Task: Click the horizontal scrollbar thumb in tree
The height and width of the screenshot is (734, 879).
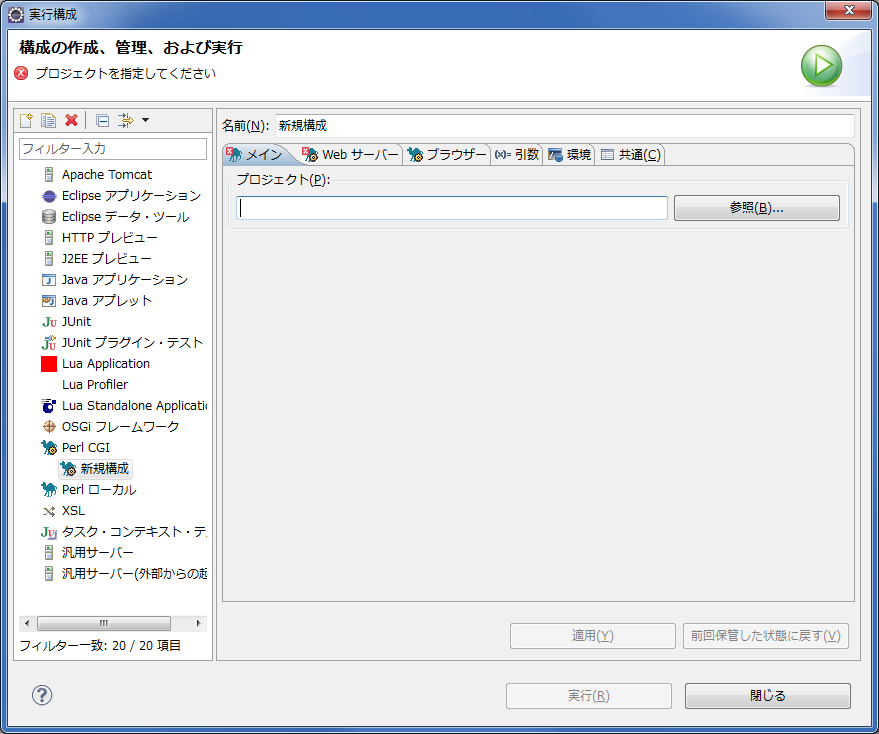Action: [104, 624]
